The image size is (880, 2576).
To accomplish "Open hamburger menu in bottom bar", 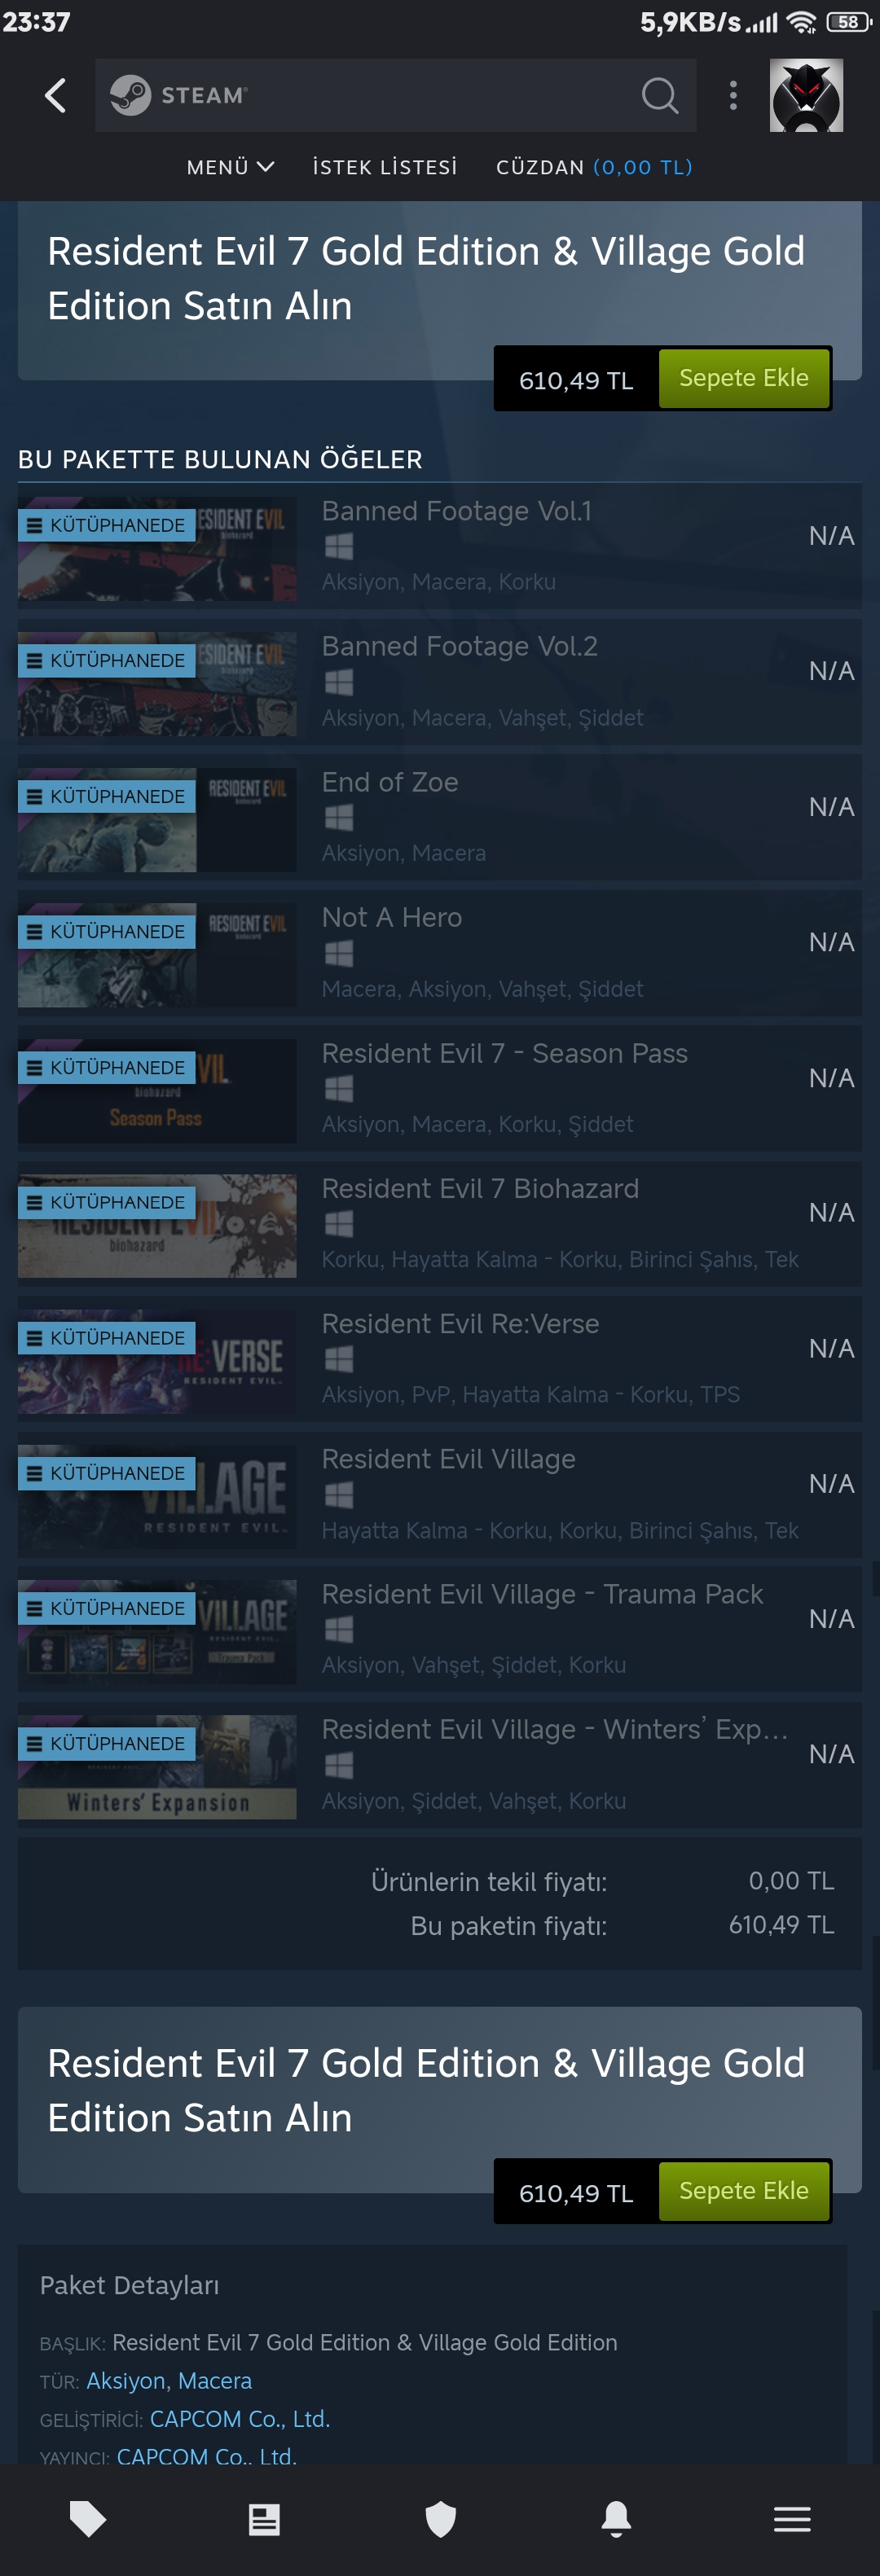I will [x=792, y=2519].
